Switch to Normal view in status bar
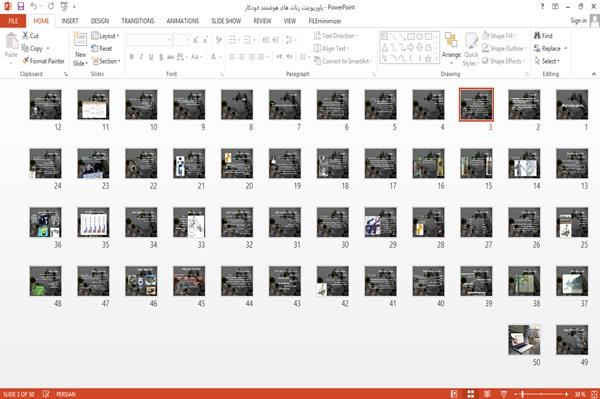 [x=454, y=394]
